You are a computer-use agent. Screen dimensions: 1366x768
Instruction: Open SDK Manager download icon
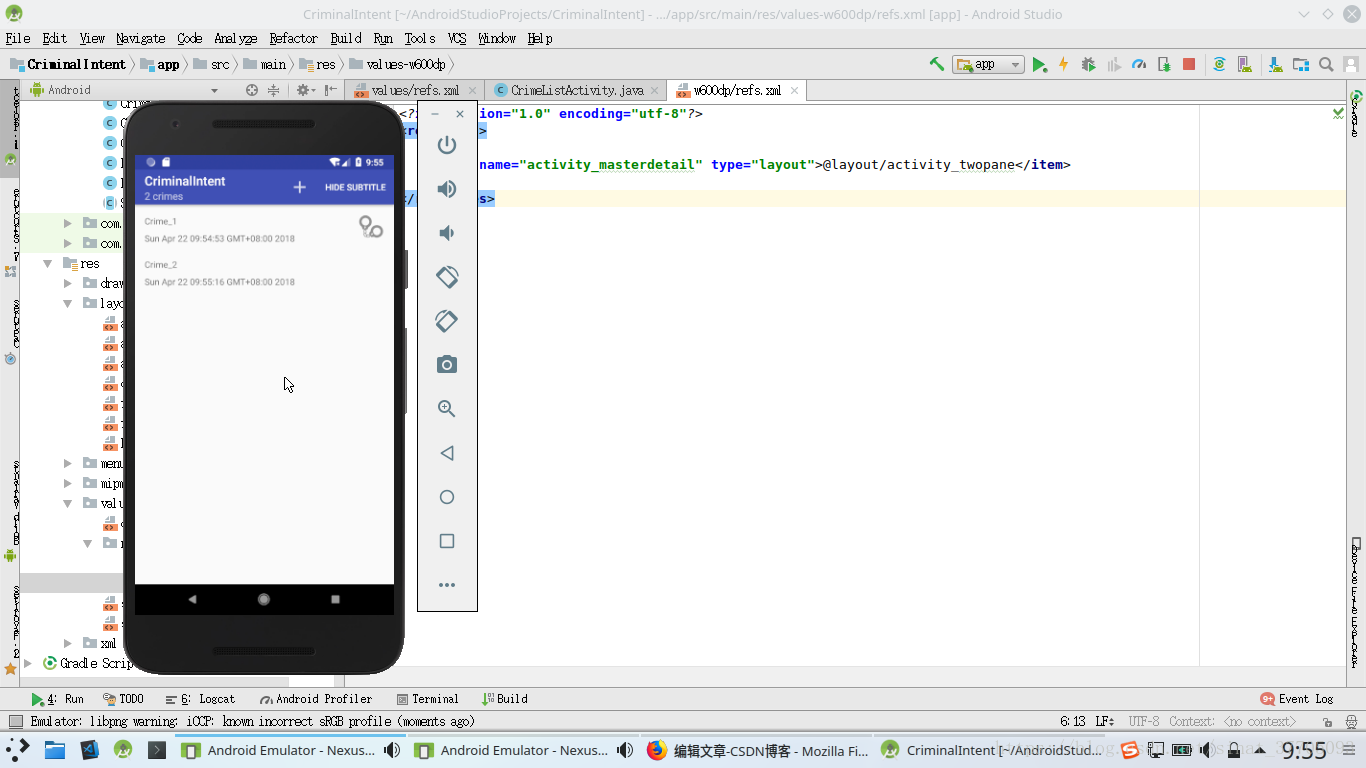pyautogui.click(x=1275, y=64)
